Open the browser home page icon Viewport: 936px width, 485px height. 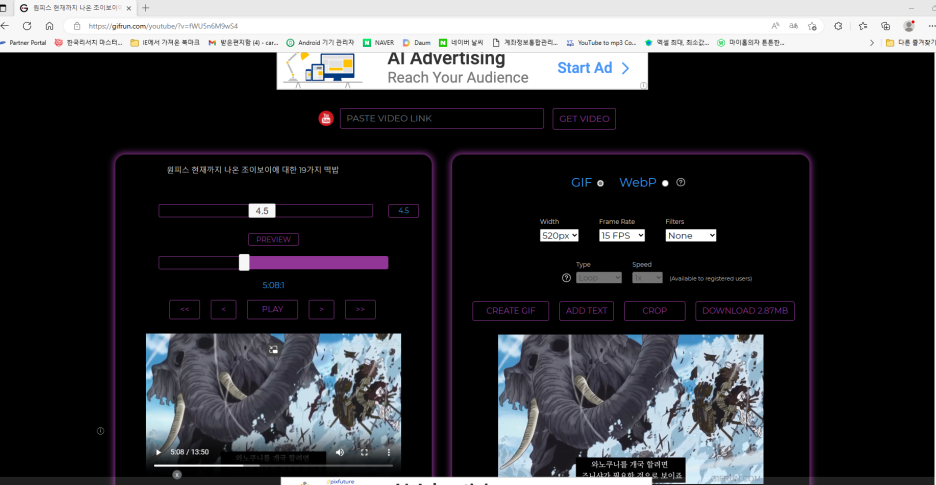coord(50,26)
